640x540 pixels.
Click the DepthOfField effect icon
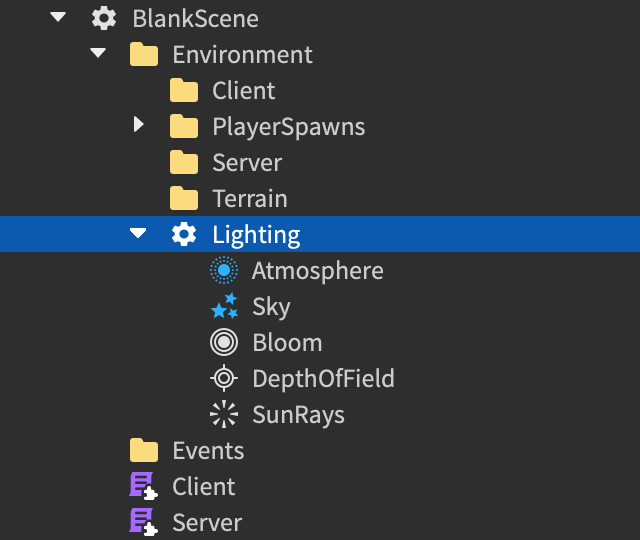tap(224, 379)
